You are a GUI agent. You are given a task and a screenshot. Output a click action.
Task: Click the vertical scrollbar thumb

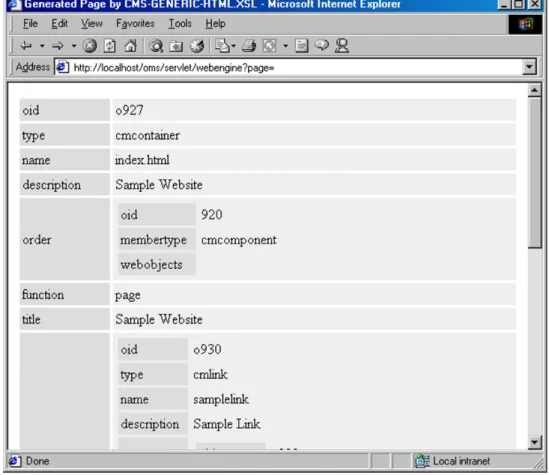click(x=535, y=173)
